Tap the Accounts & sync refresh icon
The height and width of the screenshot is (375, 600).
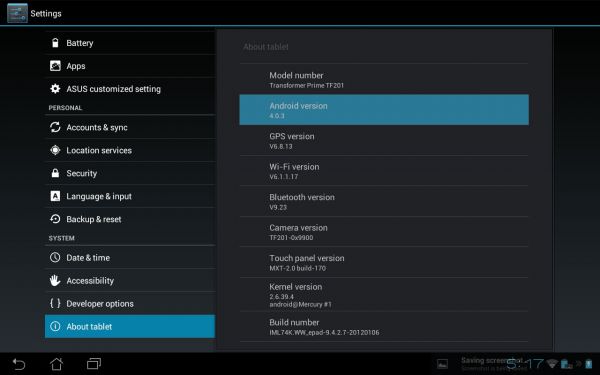(55, 127)
